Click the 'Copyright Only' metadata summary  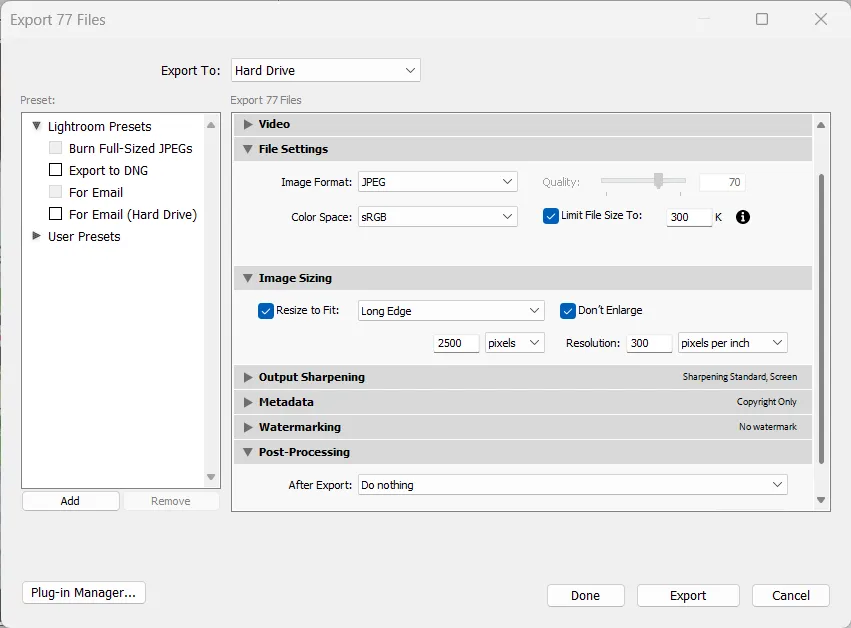pos(766,402)
